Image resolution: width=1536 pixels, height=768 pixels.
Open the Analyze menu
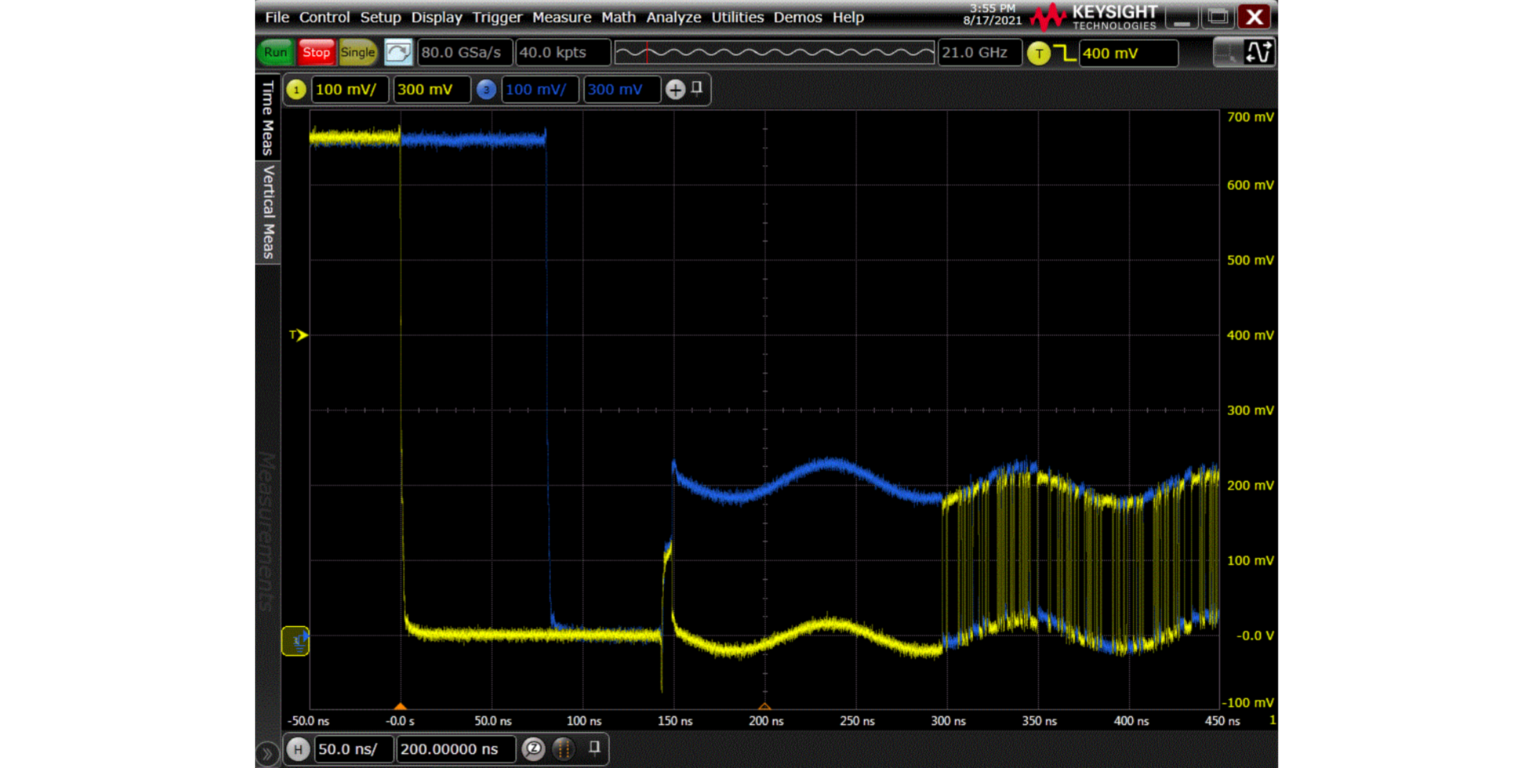pyautogui.click(x=674, y=17)
